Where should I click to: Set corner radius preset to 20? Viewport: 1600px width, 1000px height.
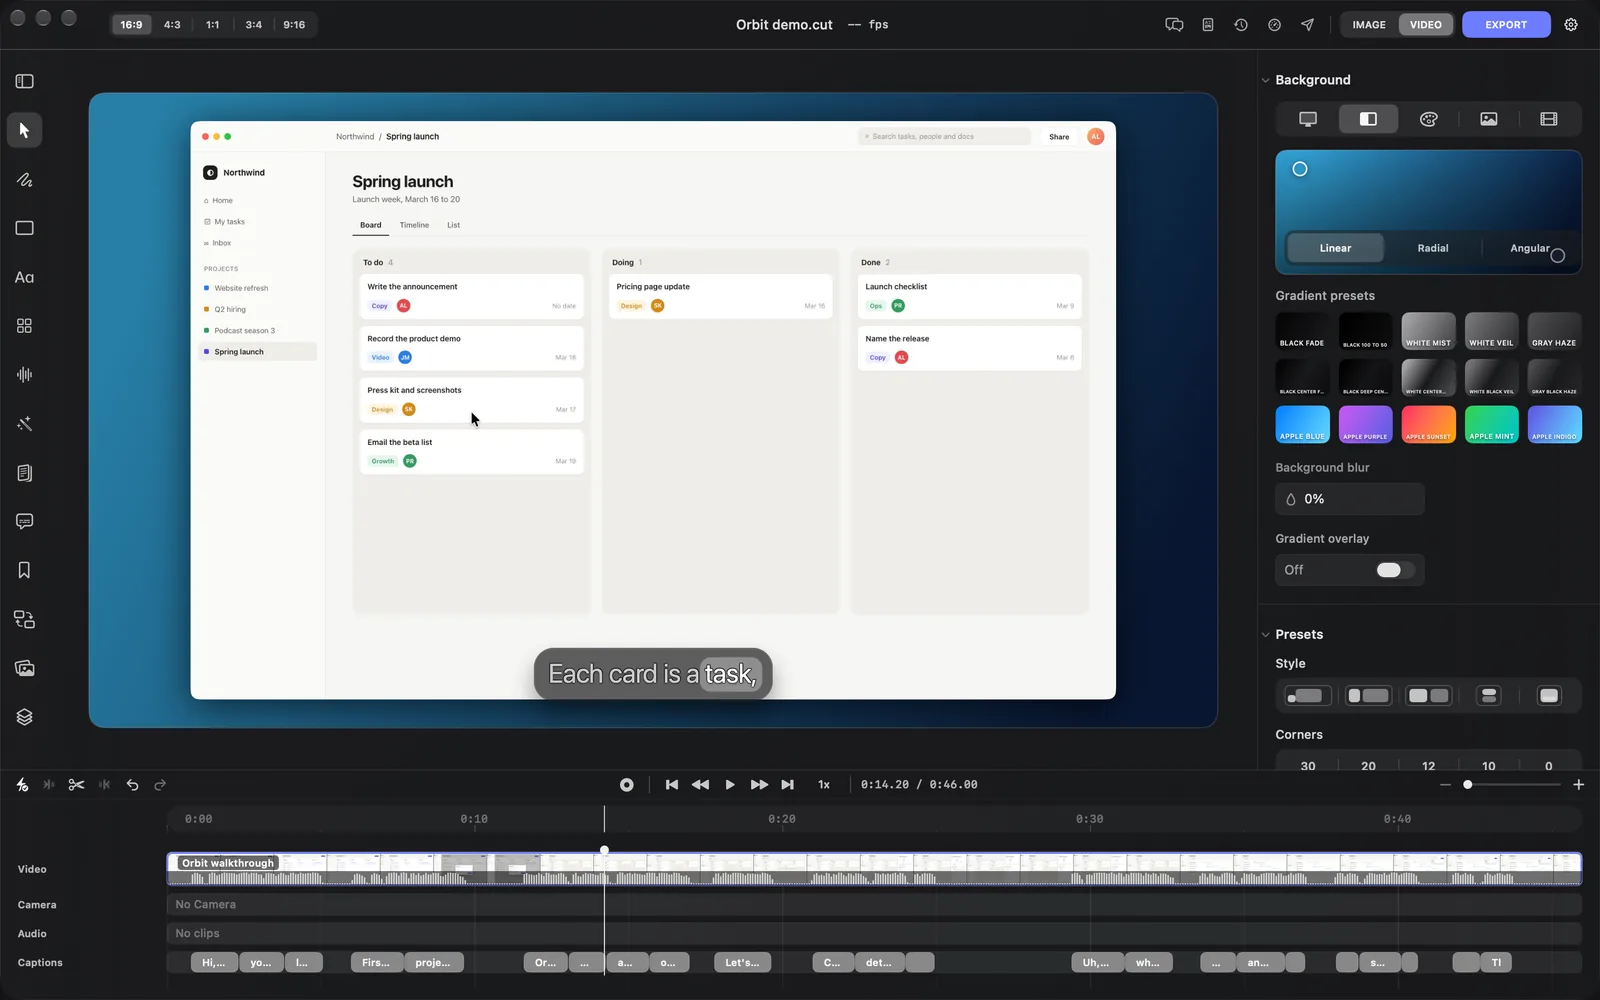(x=1368, y=765)
